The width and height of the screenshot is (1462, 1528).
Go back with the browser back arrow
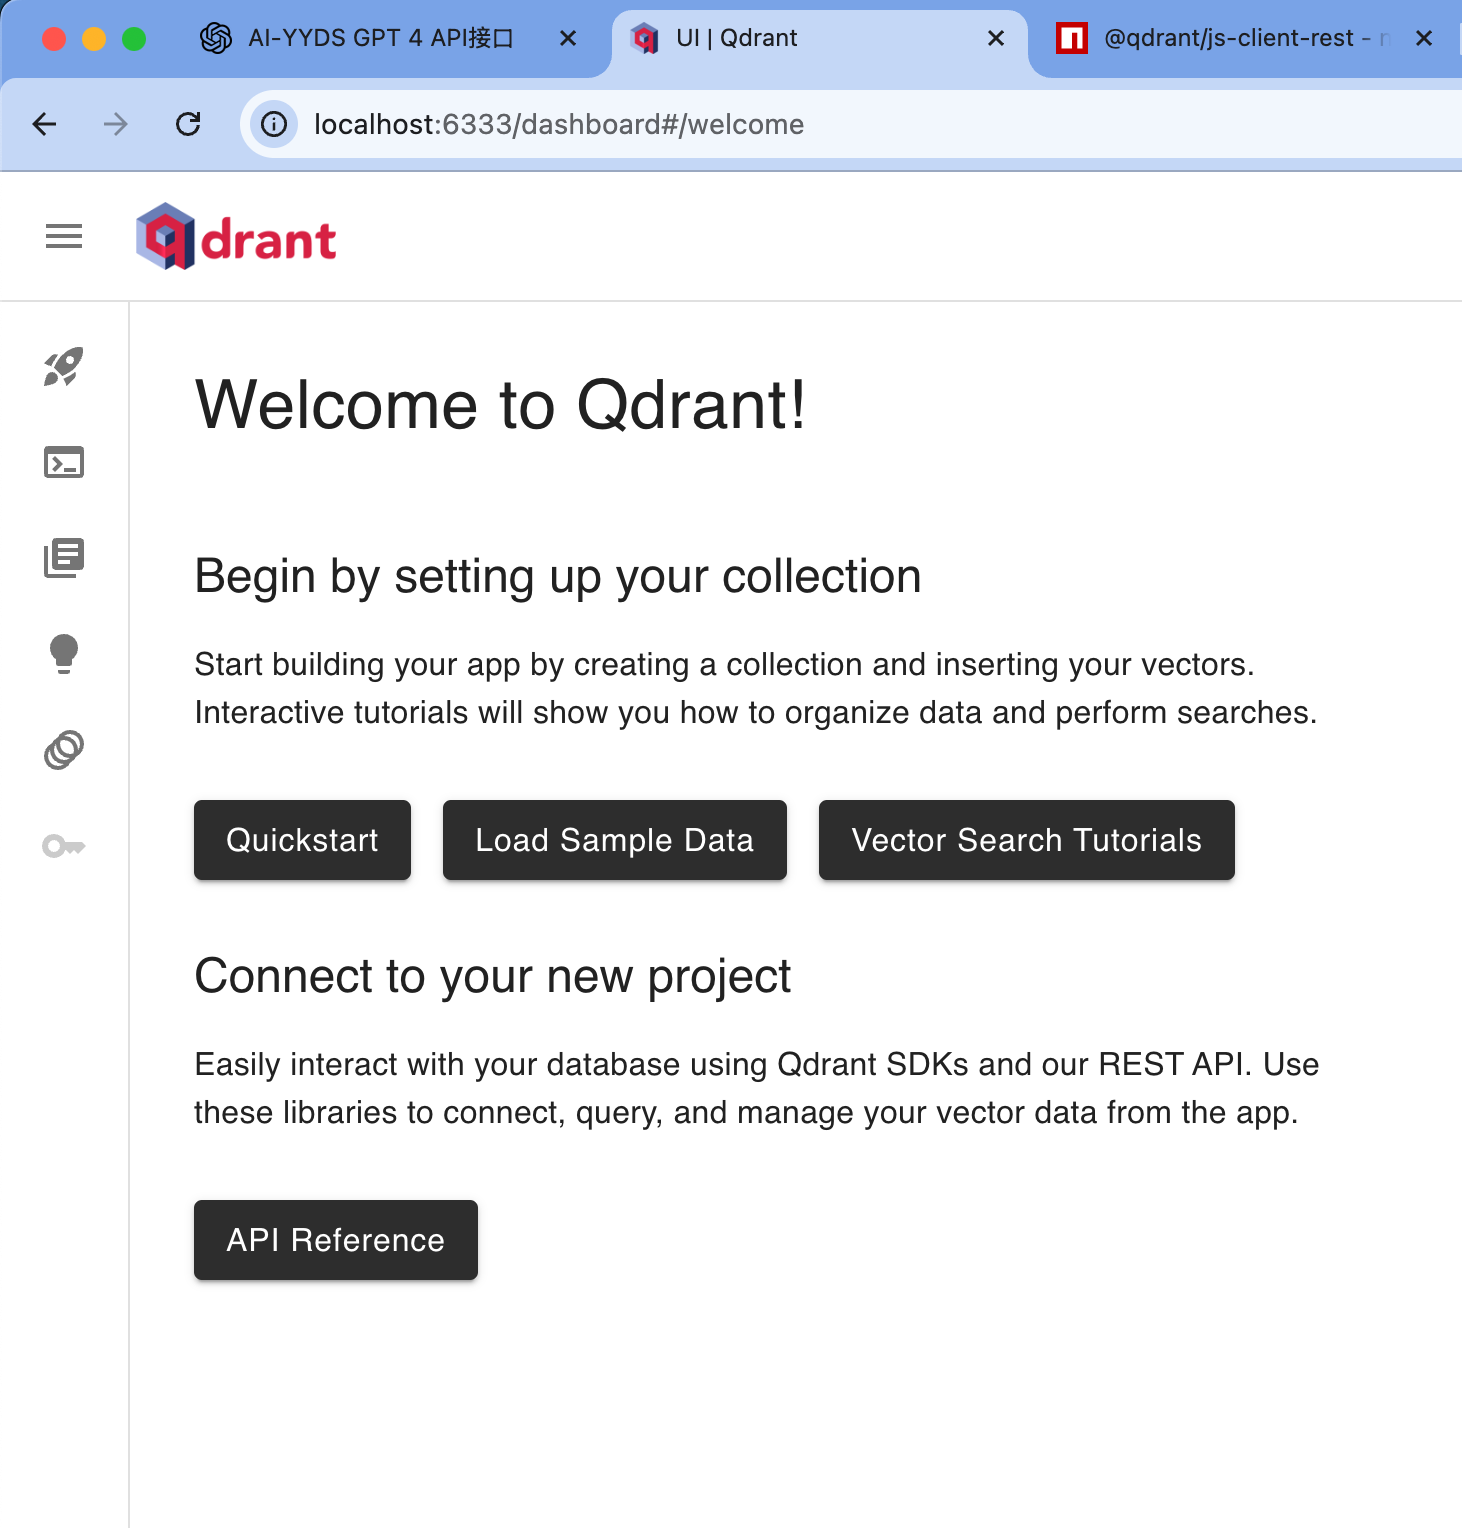click(44, 124)
